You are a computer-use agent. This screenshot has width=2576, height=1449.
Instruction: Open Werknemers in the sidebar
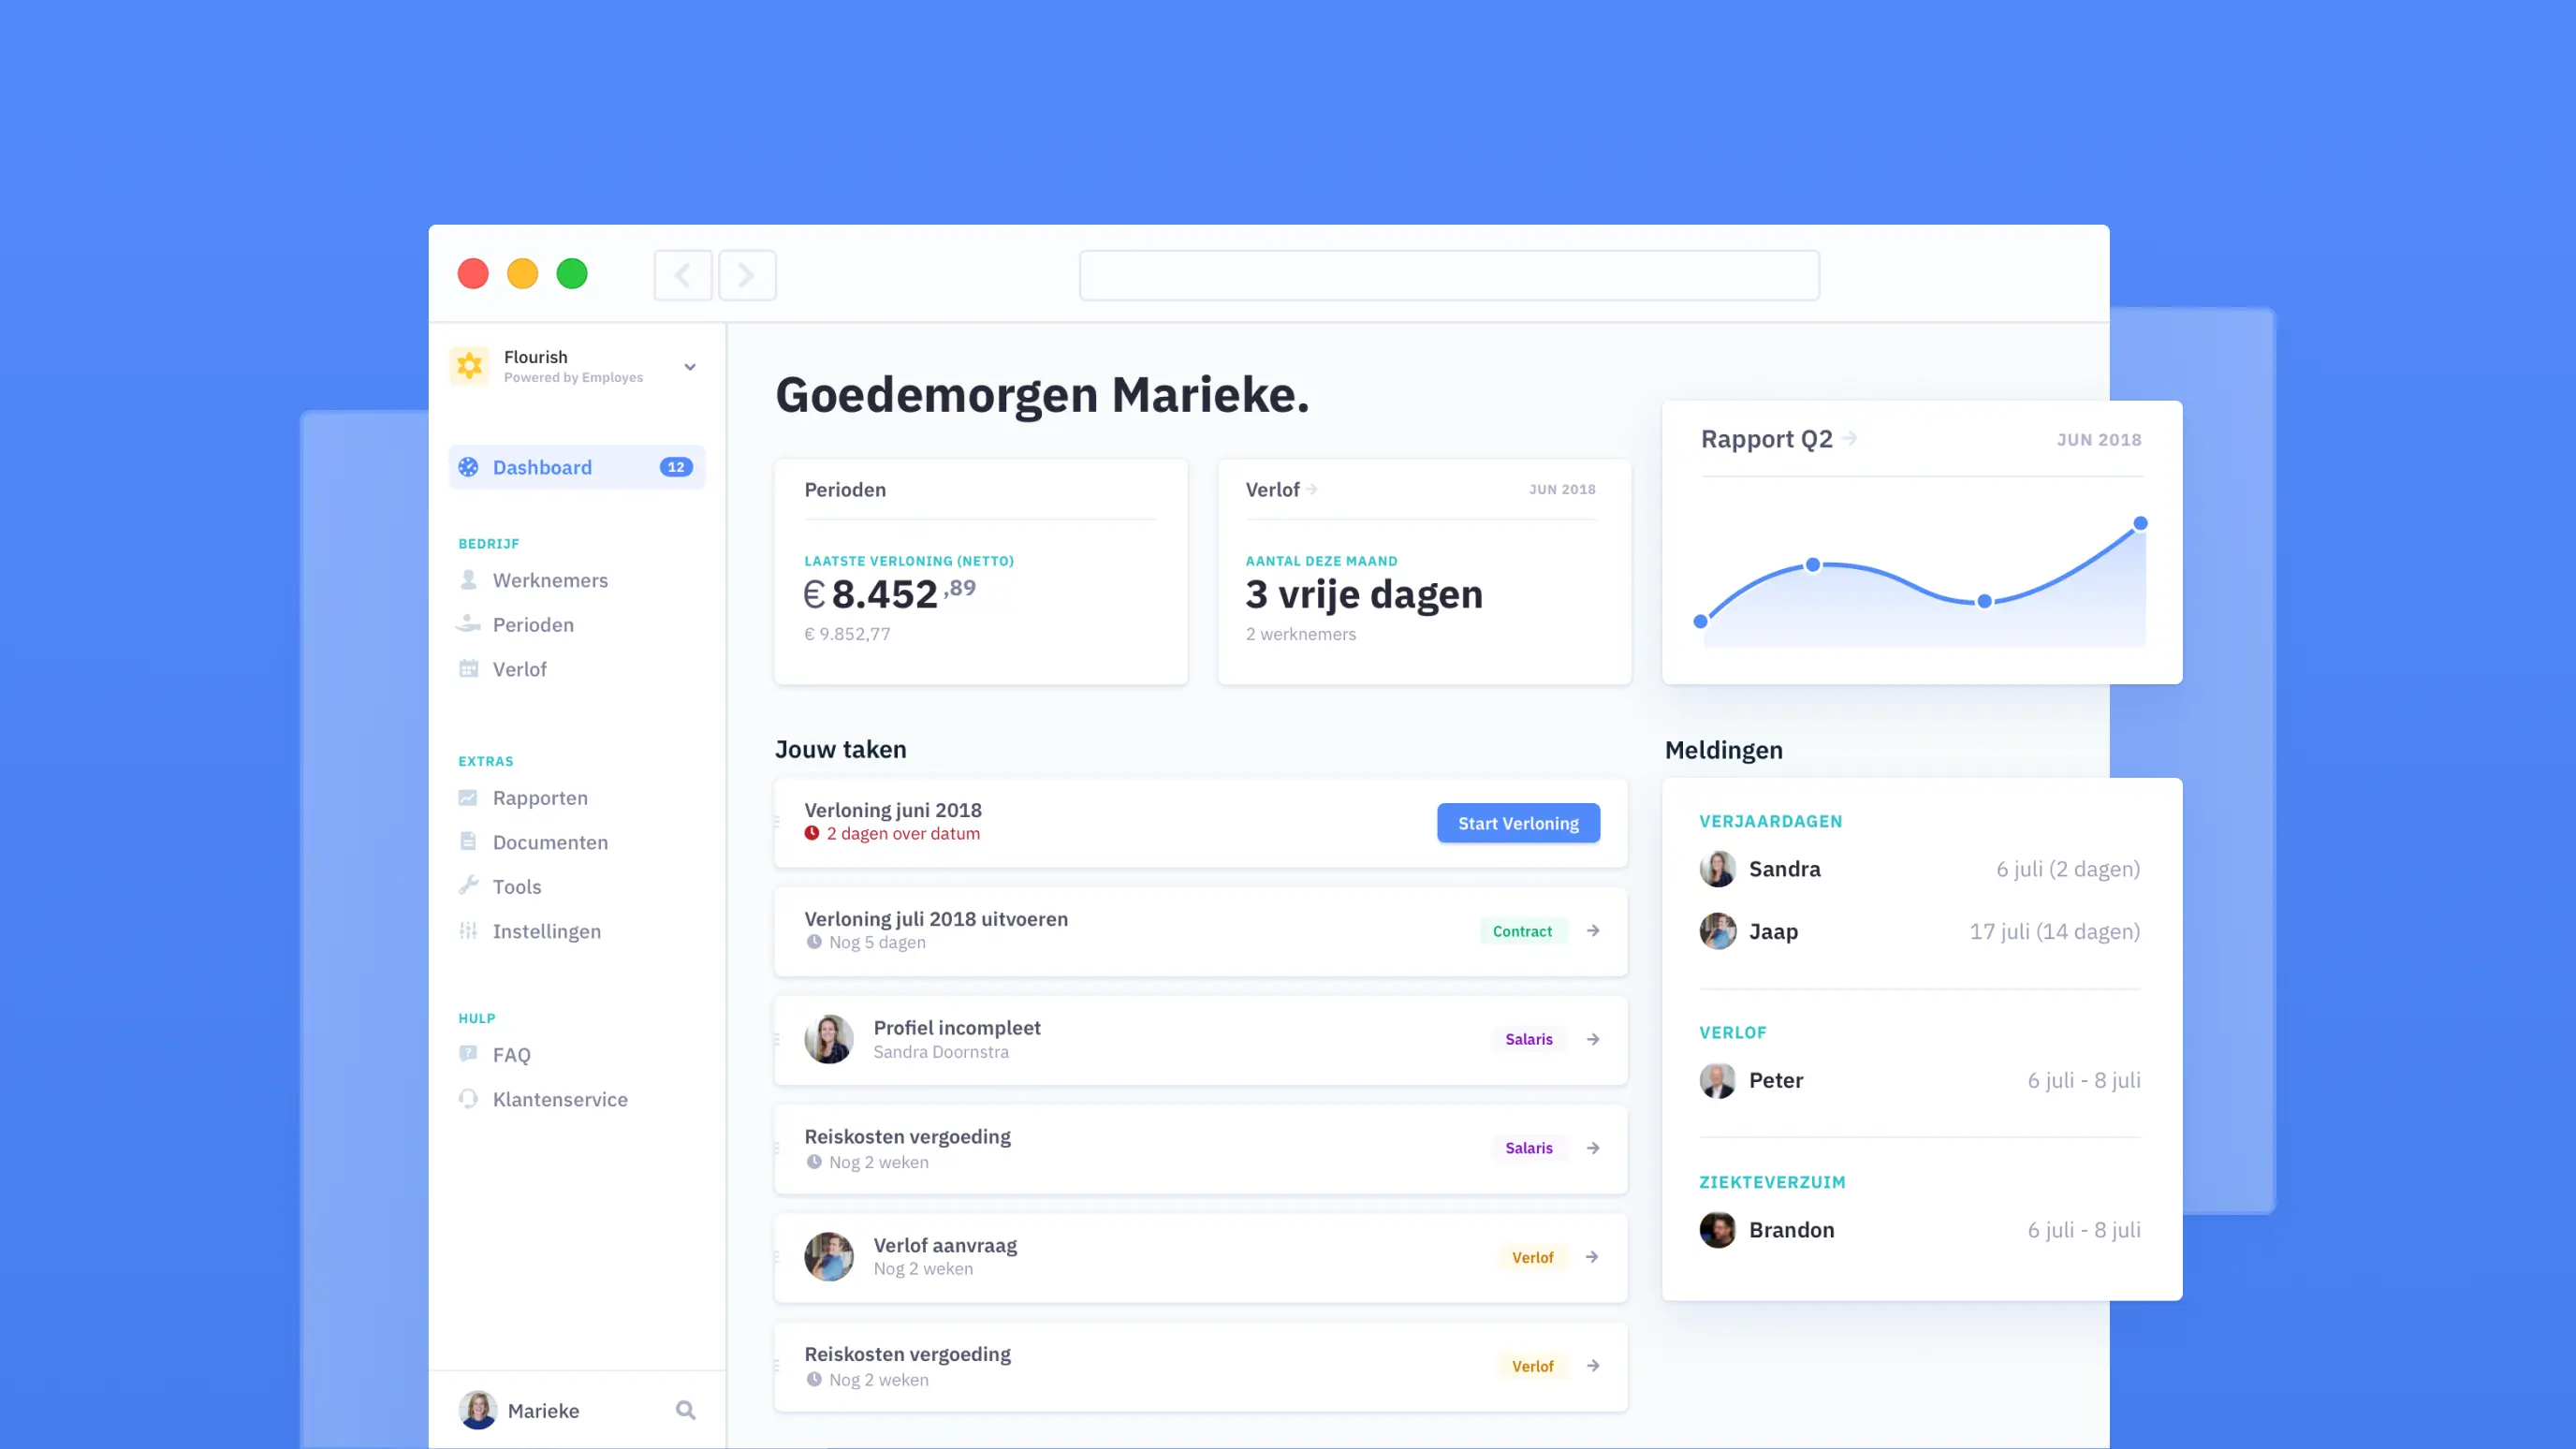(x=549, y=580)
